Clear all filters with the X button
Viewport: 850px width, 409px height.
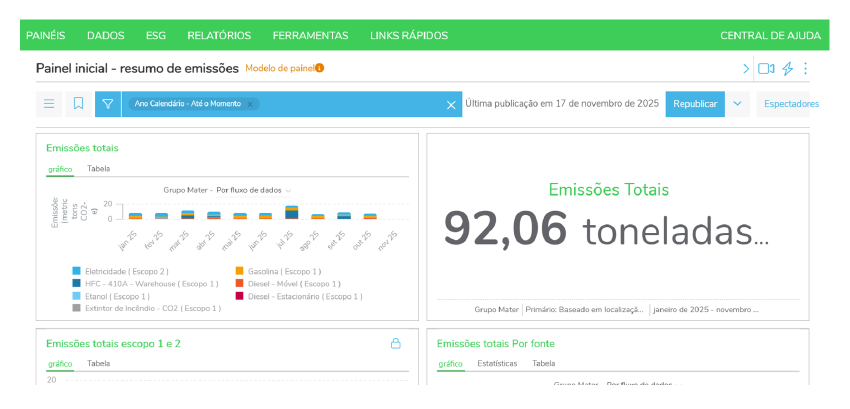[451, 105]
